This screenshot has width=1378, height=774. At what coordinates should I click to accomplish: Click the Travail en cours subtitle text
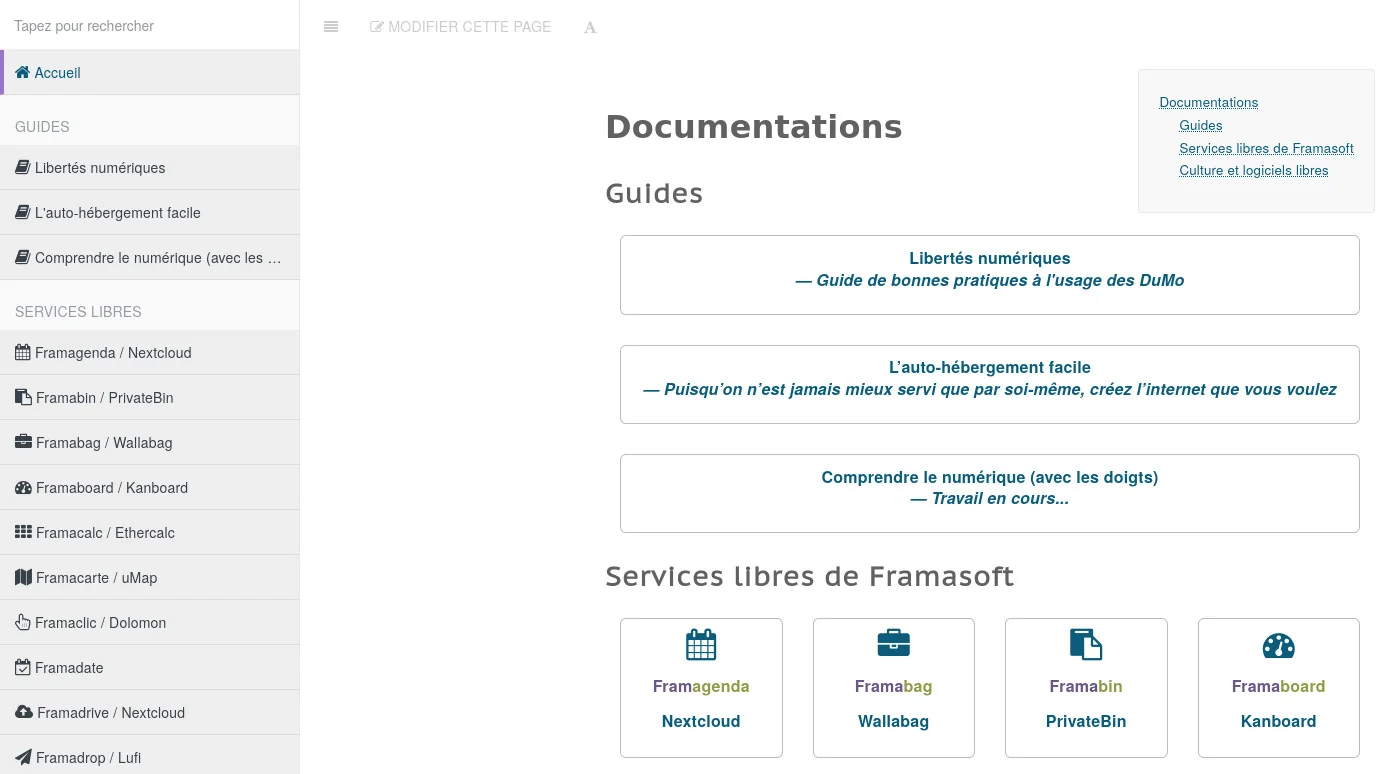990,499
